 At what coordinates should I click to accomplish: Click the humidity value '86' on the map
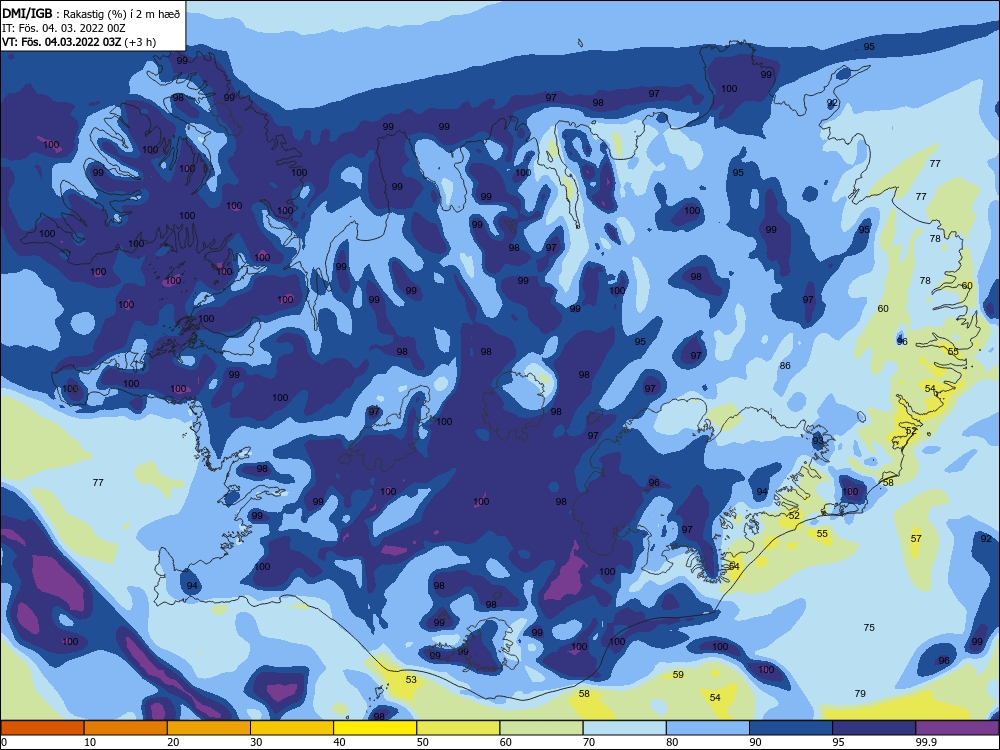(785, 365)
